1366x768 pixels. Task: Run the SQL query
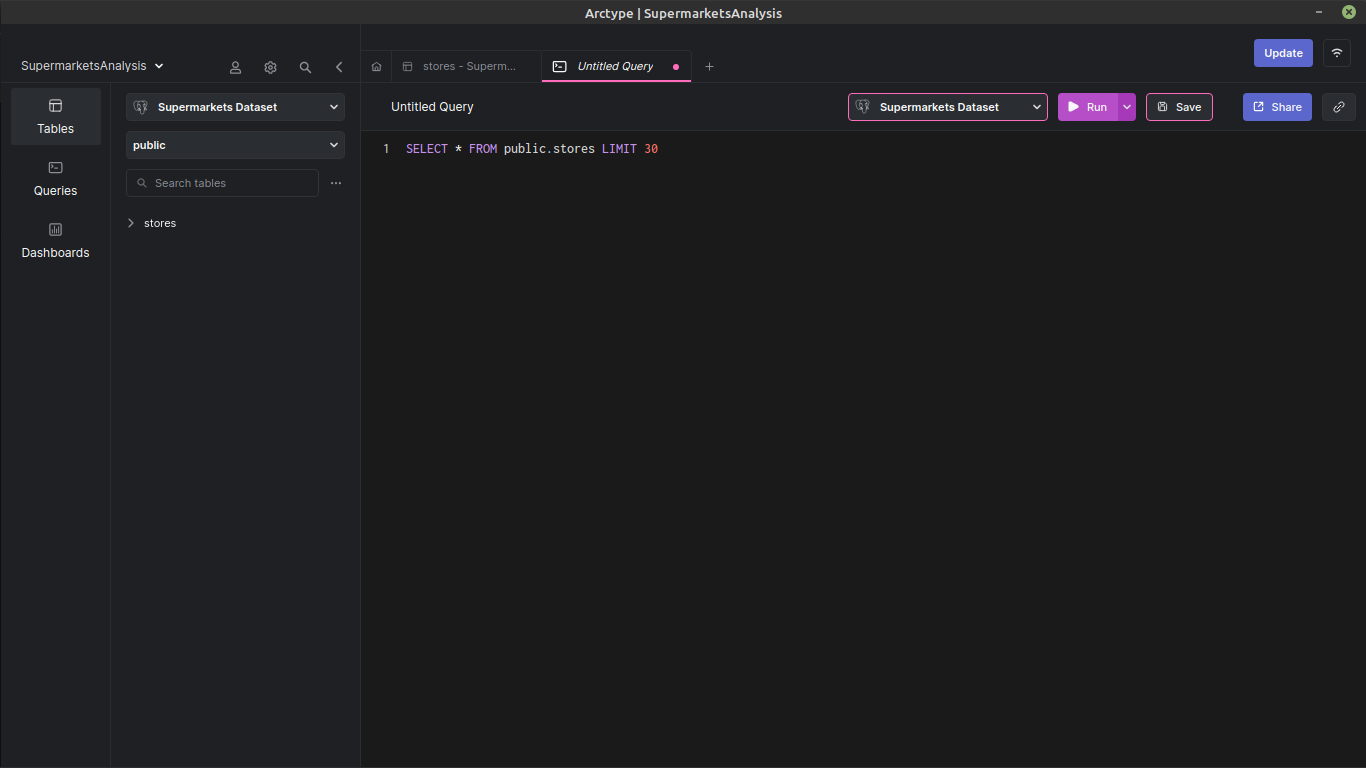[1090, 107]
